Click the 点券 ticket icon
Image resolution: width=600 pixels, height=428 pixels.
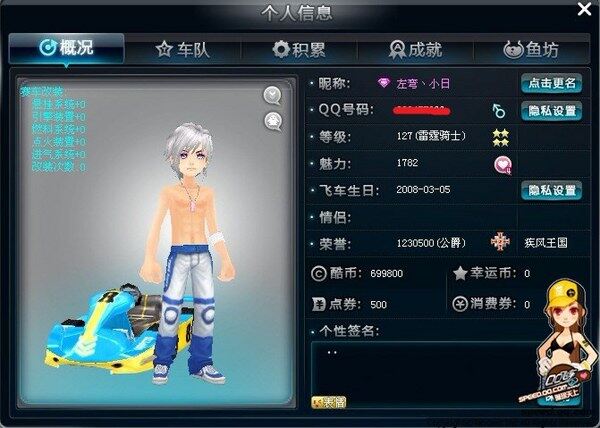pos(318,304)
